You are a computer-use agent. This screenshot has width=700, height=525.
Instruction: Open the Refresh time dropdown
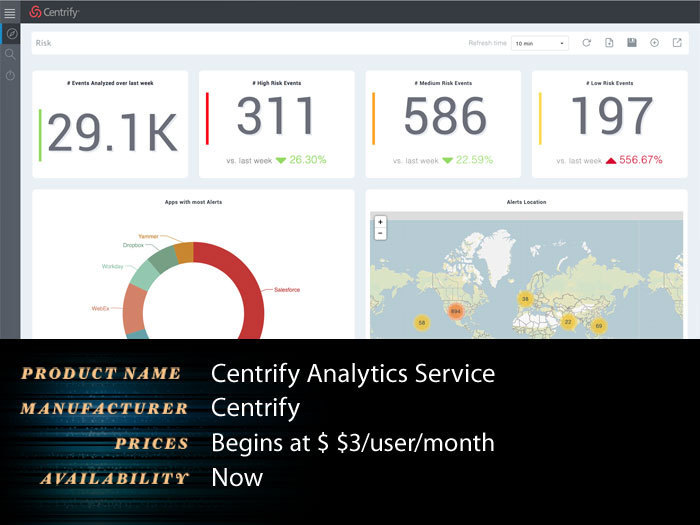click(x=540, y=43)
